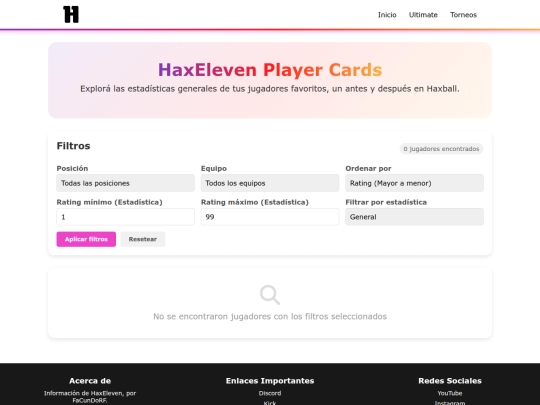
Task: Open the Torneos menu item
Action: point(464,15)
